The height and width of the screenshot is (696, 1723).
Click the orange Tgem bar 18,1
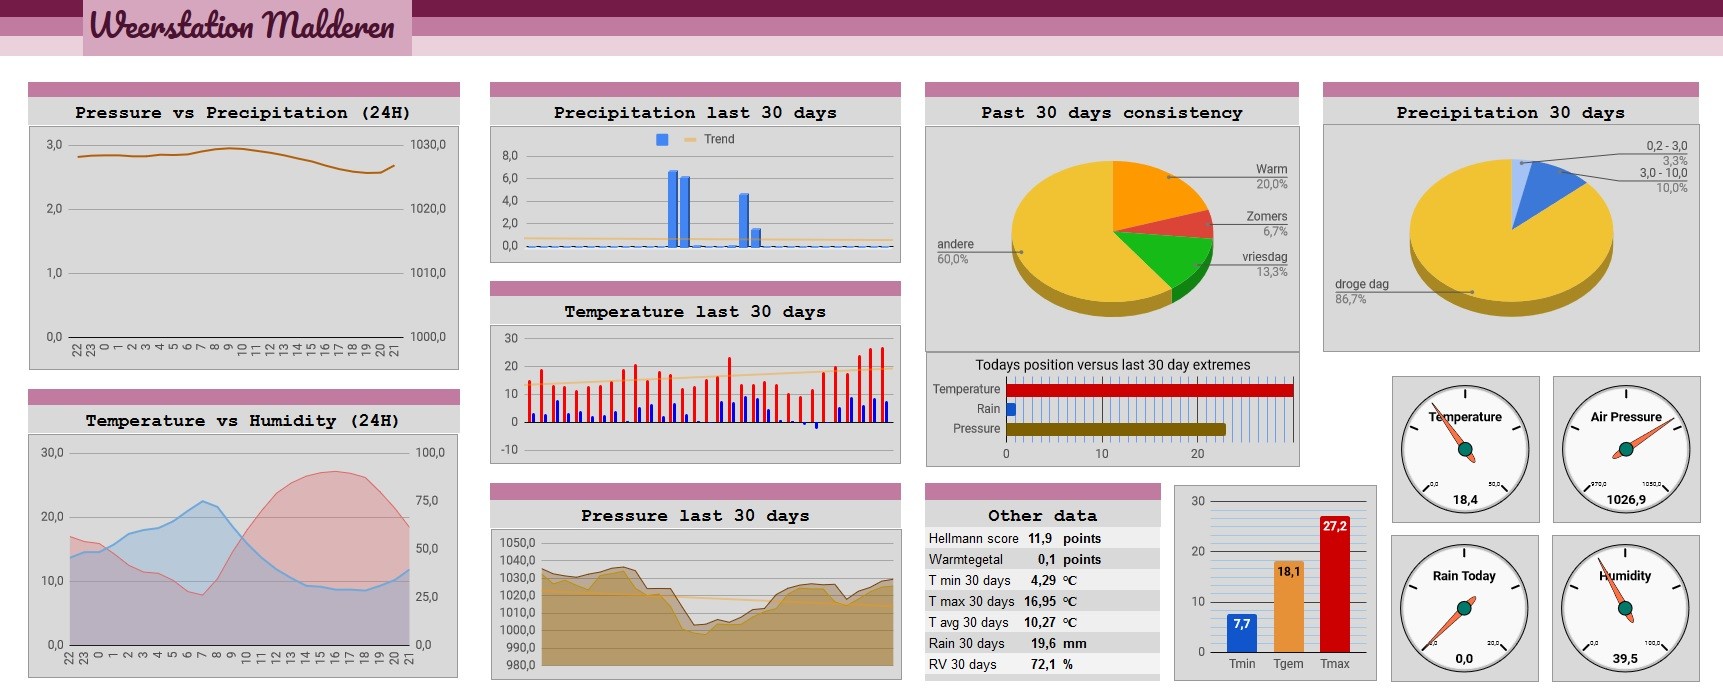(1289, 606)
